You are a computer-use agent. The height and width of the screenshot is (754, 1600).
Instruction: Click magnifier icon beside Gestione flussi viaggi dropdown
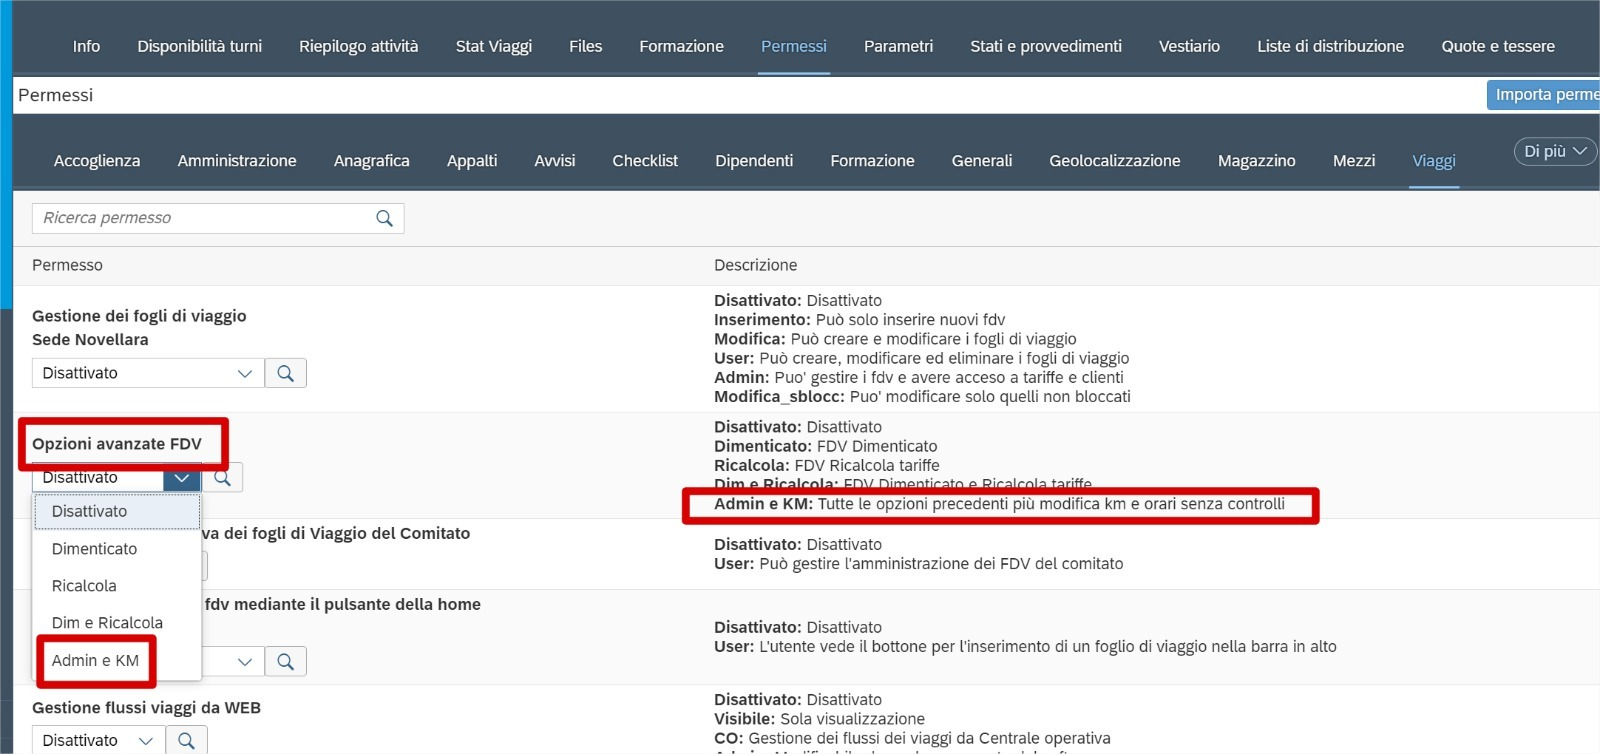coord(186,740)
